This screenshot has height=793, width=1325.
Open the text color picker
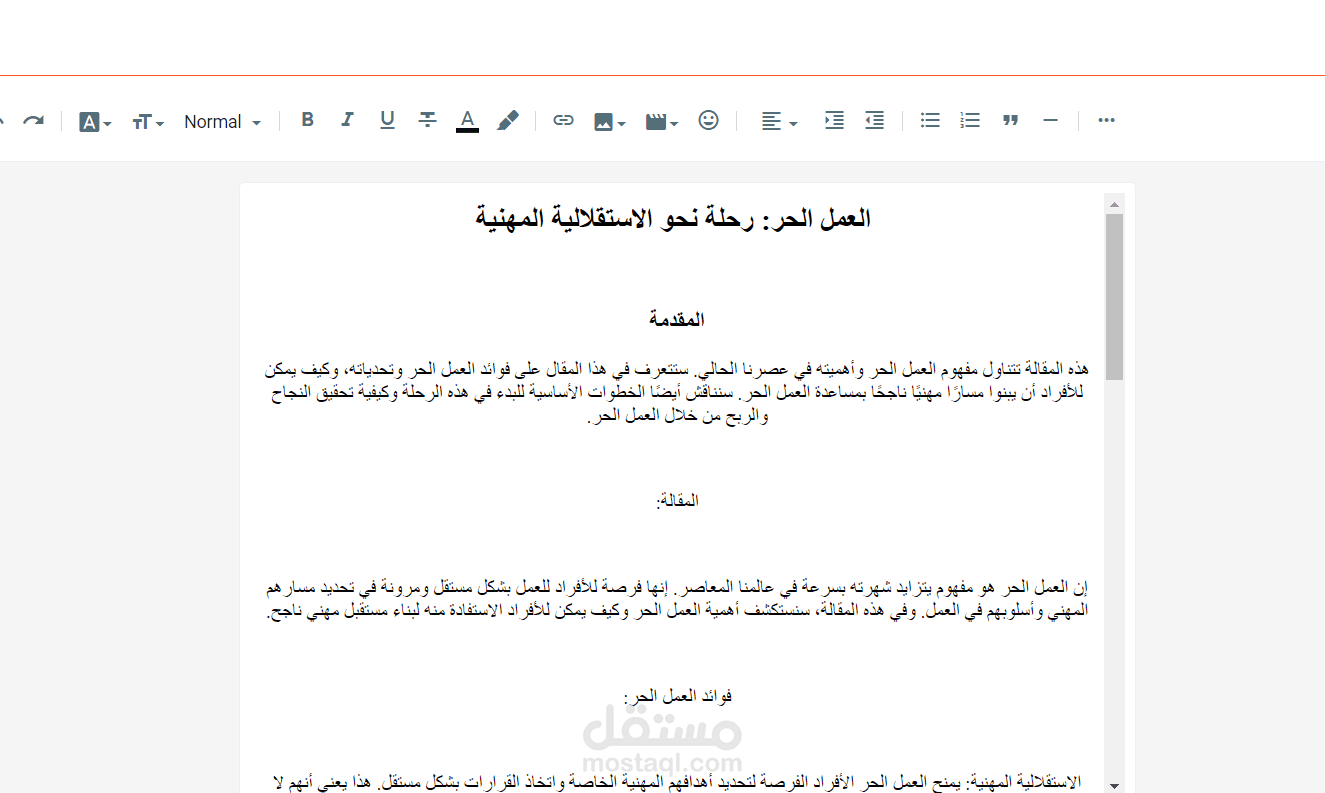pyautogui.click(x=467, y=121)
